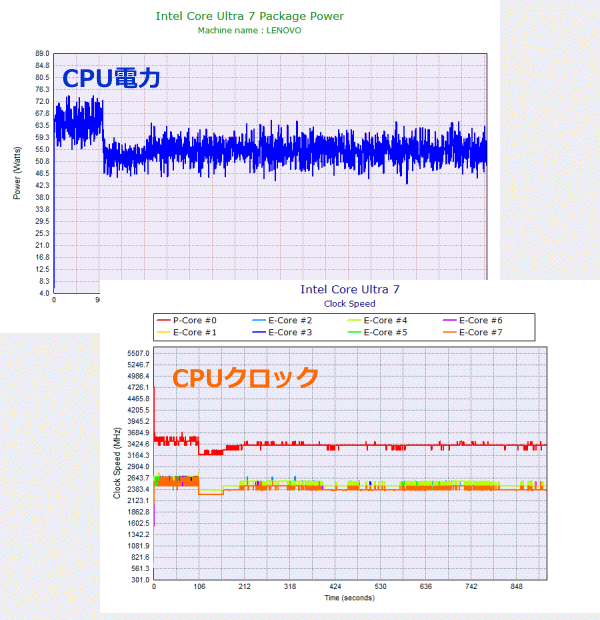Click the 424 tick on time axis
The width and height of the screenshot is (600, 620).
pyautogui.click(x=335, y=586)
